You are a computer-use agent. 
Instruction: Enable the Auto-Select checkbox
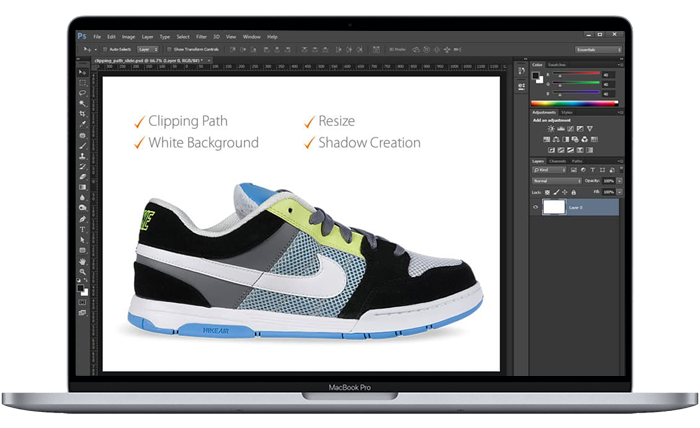(105, 50)
